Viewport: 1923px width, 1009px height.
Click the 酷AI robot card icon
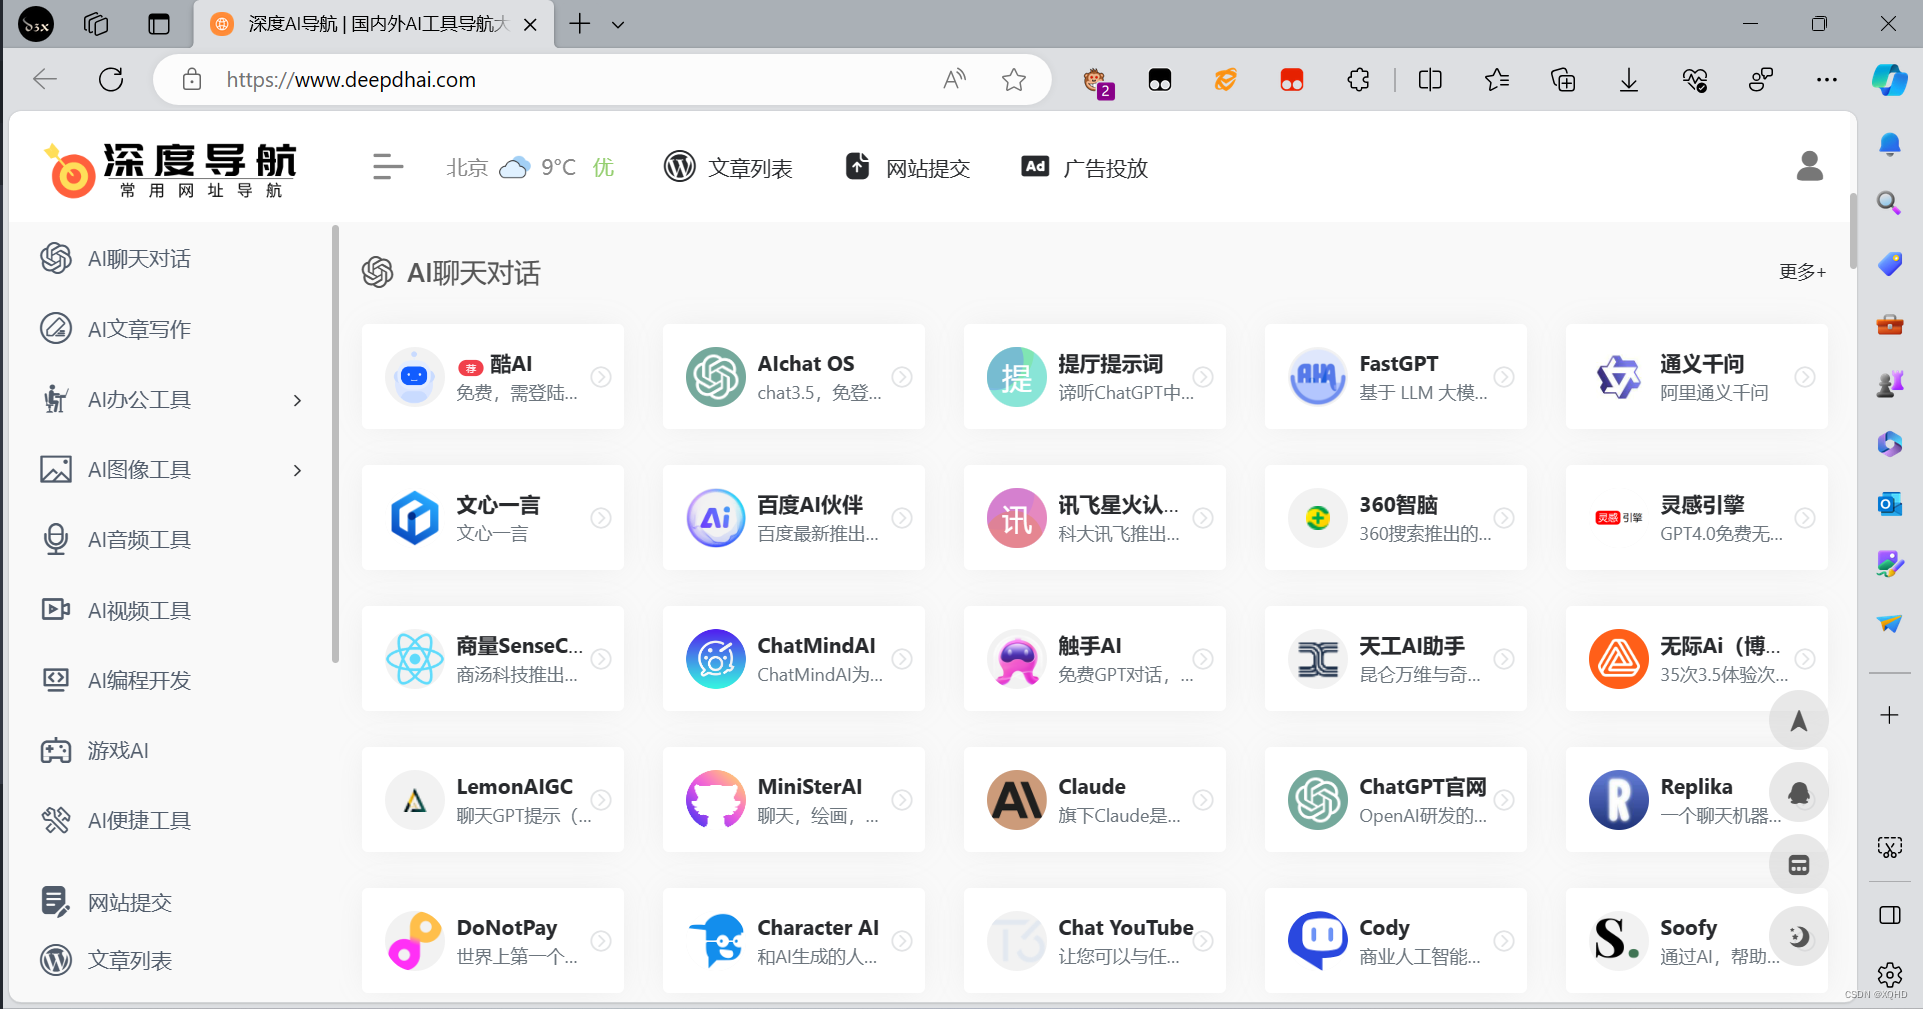414,377
